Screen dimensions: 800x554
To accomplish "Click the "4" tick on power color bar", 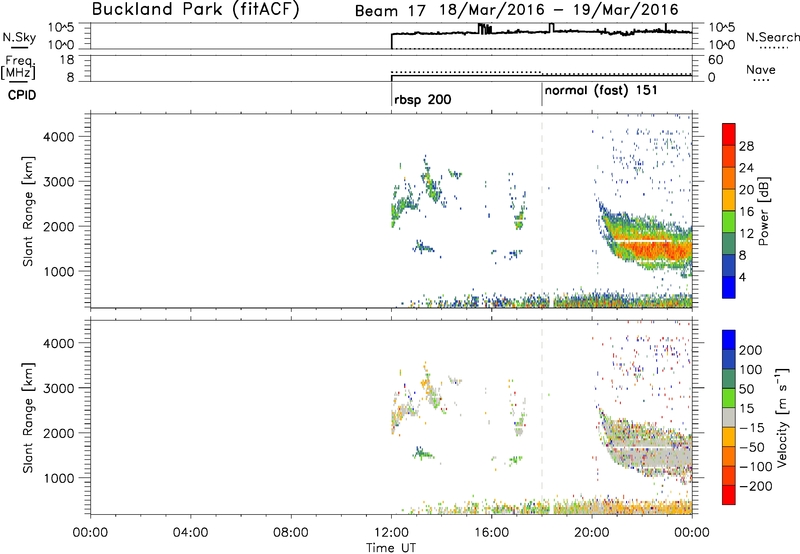I will 742,277.
